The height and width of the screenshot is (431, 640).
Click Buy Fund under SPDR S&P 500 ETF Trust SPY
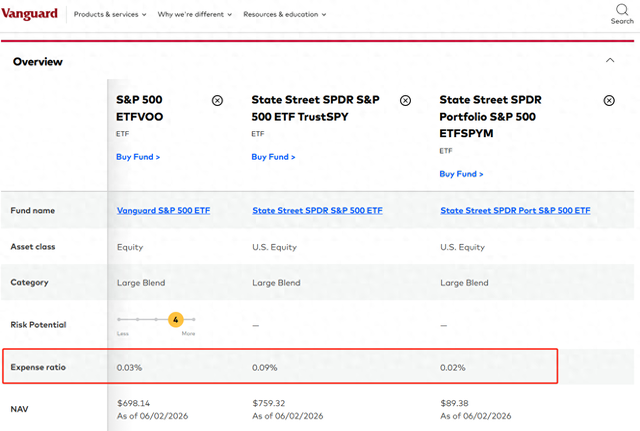click(x=273, y=157)
